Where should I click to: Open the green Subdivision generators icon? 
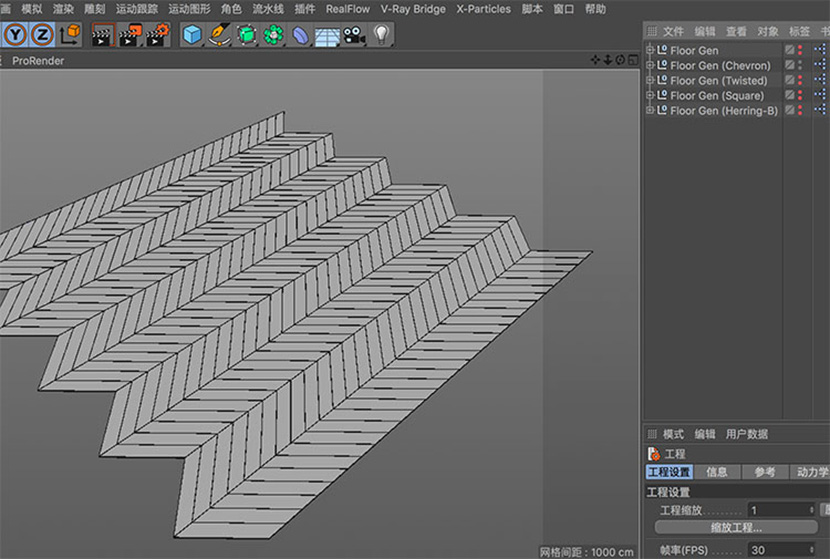(246, 35)
